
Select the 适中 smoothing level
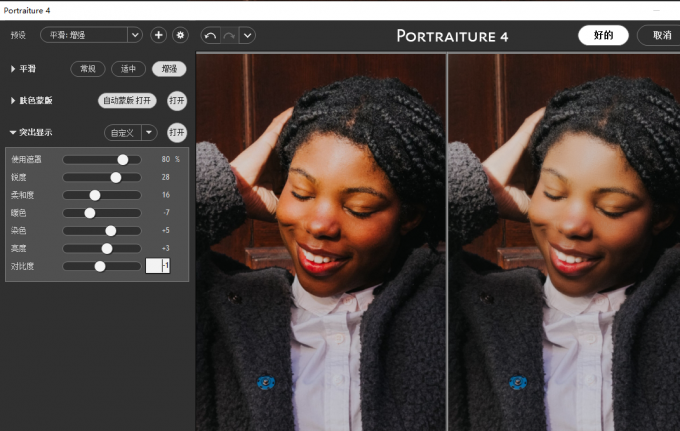pyautogui.click(x=128, y=69)
